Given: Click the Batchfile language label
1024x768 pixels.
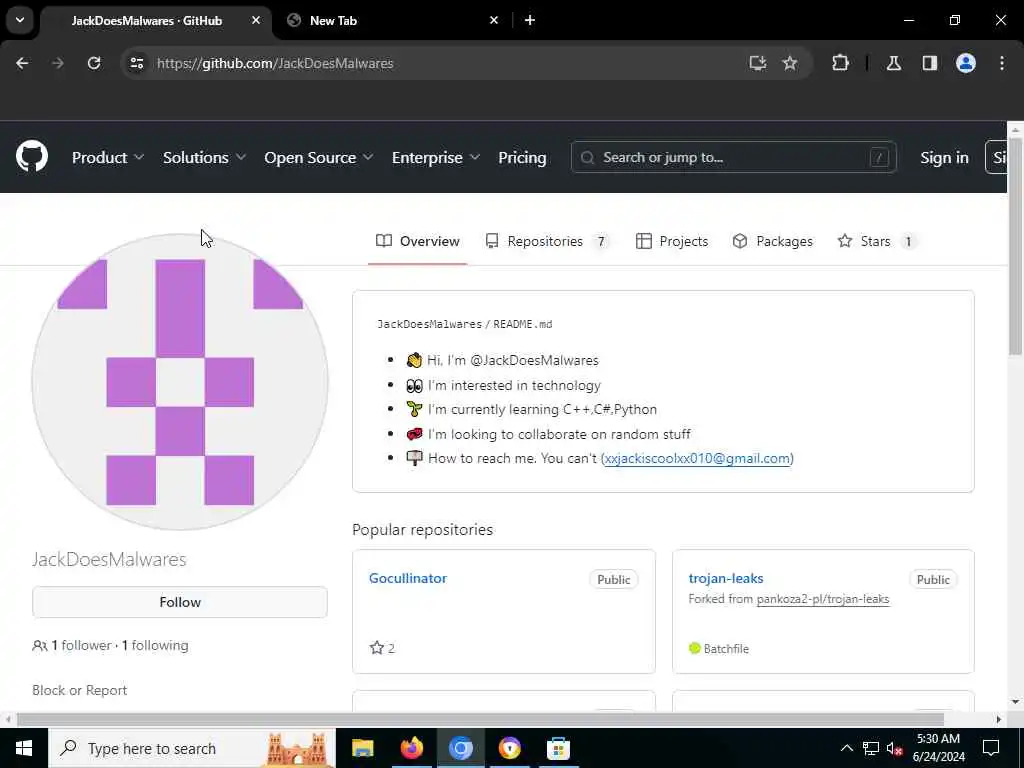Looking at the screenshot, I should [x=719, y=648].
